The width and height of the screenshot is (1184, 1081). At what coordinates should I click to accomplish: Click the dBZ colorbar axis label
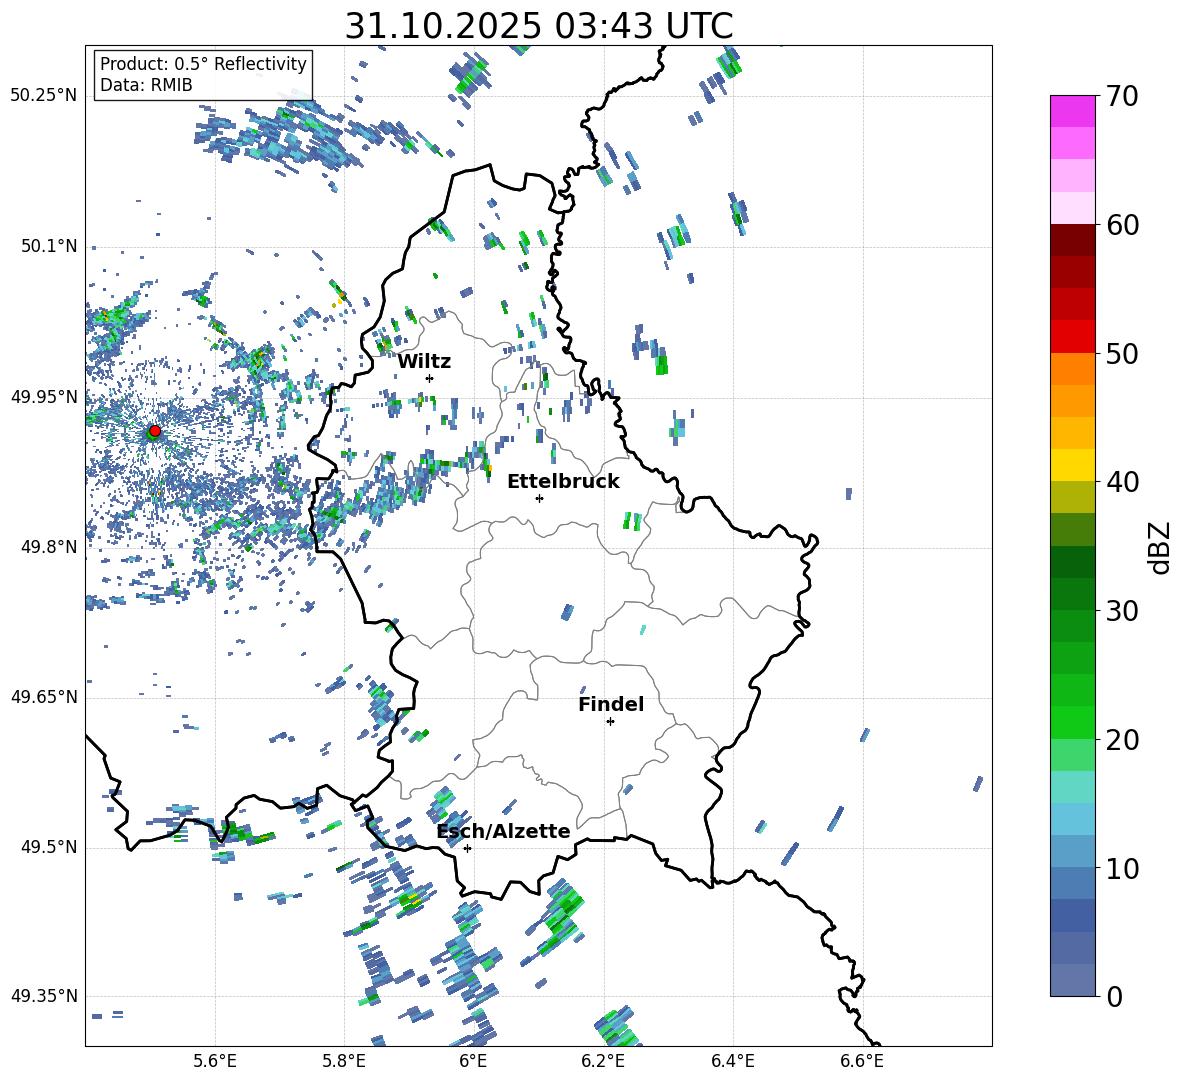click(x=1159, y=547)
